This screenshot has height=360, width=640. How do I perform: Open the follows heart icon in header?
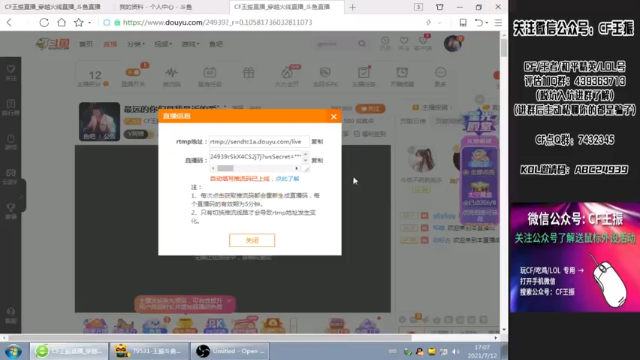[404, 43]
